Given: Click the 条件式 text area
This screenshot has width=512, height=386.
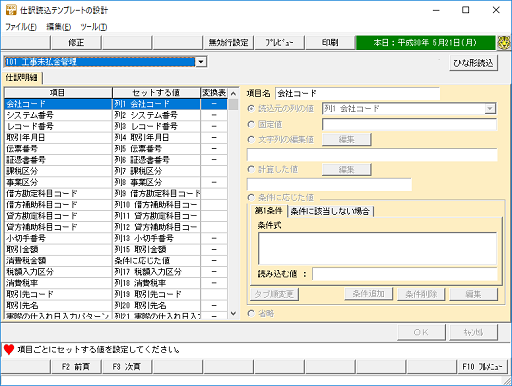Looking at the screenshot, I should [x=377, y=249].
